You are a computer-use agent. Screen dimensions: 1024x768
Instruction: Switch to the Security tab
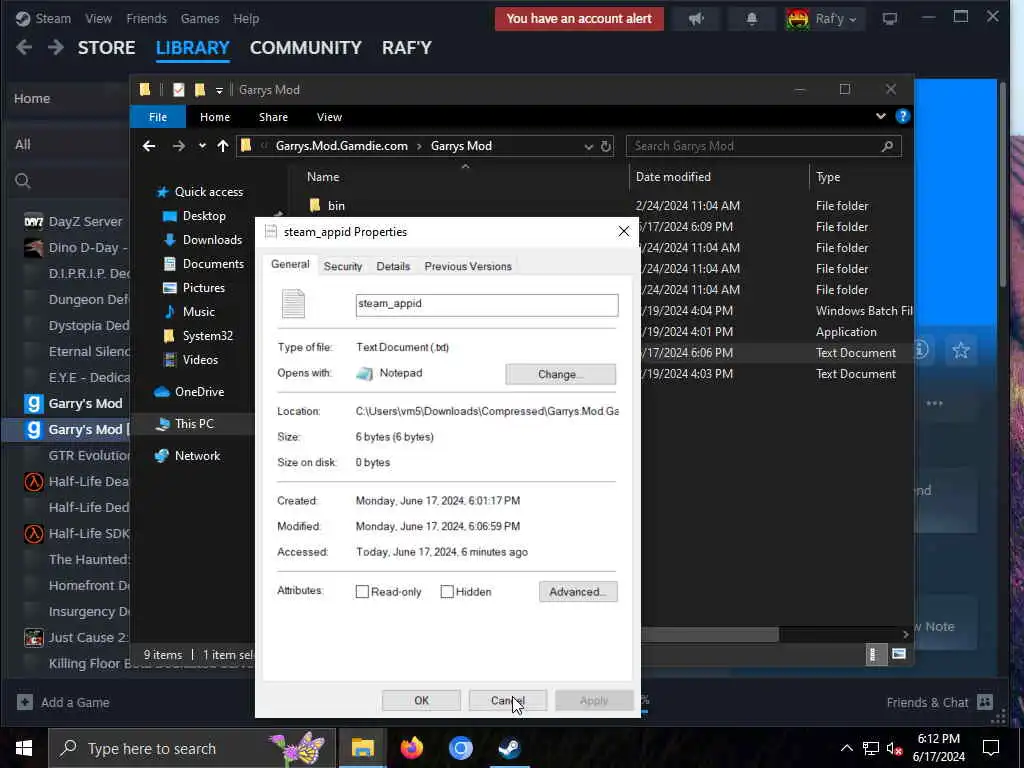pos(343,266)
